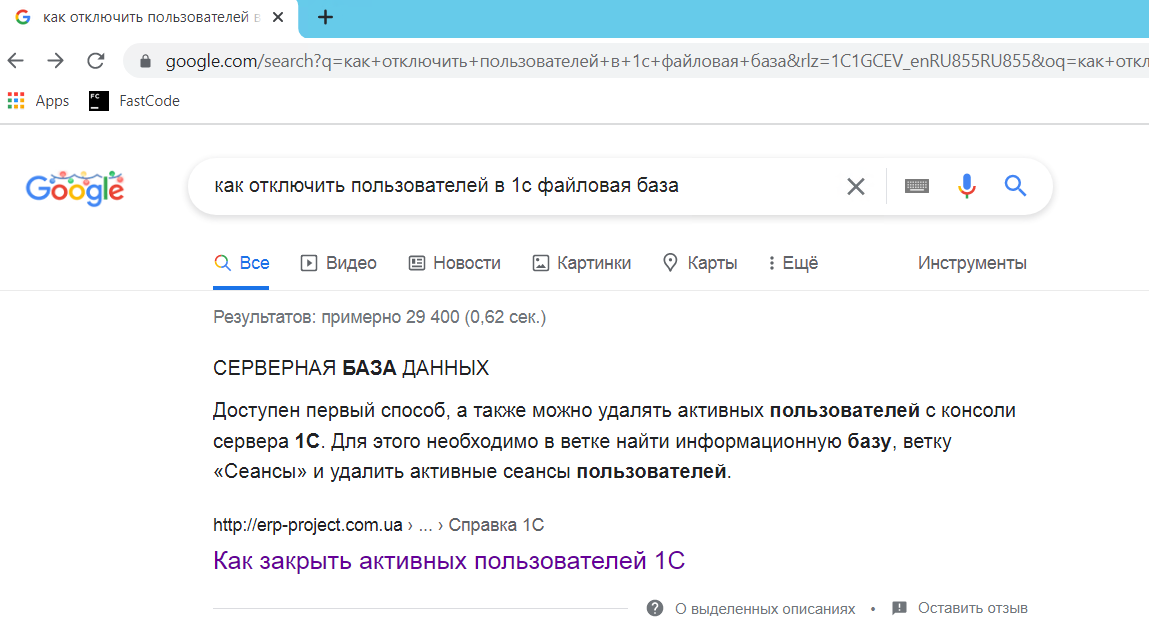Click the browser forward arrow
Viewport: 1149px width, 632px height.
55,61
